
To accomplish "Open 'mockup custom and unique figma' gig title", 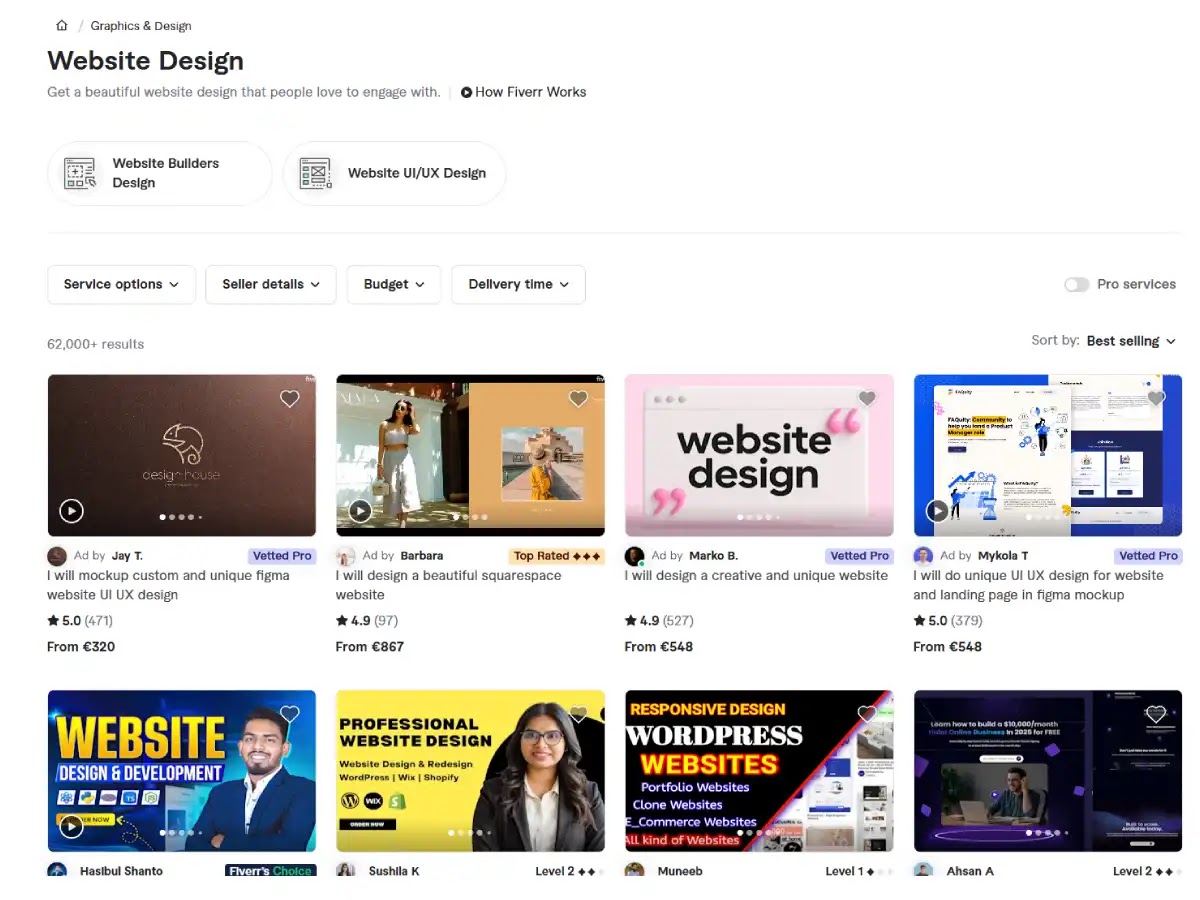I will click(x=168, y=585).
